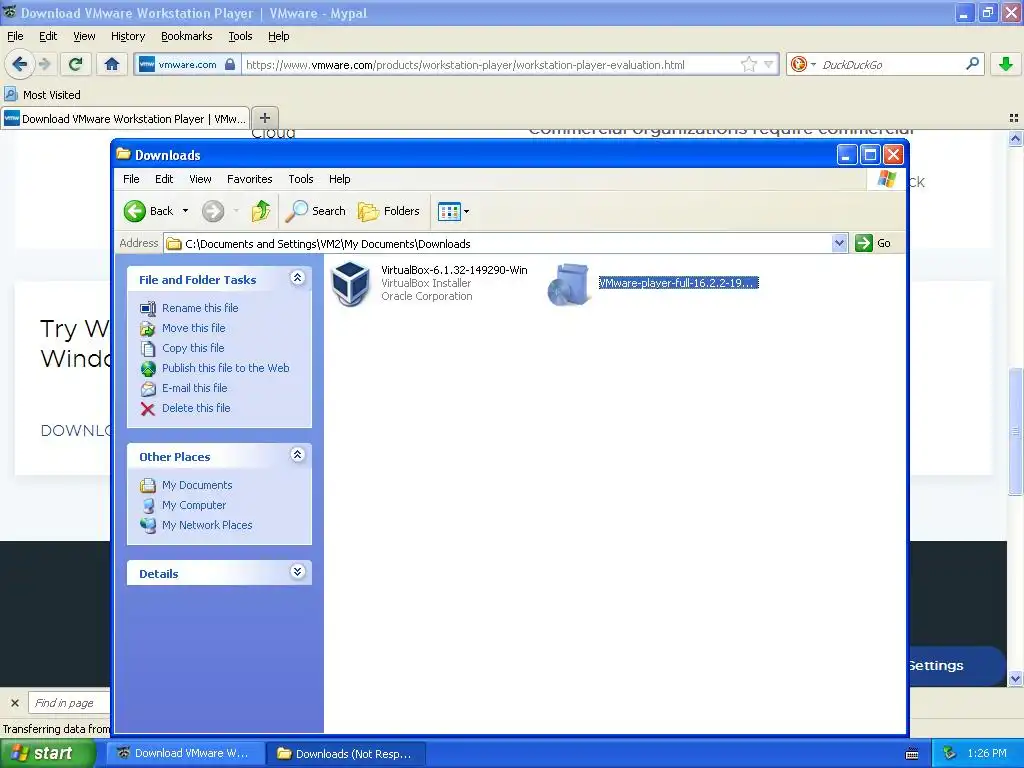
Task: Click Copy this file link
Action: point(193,348)
